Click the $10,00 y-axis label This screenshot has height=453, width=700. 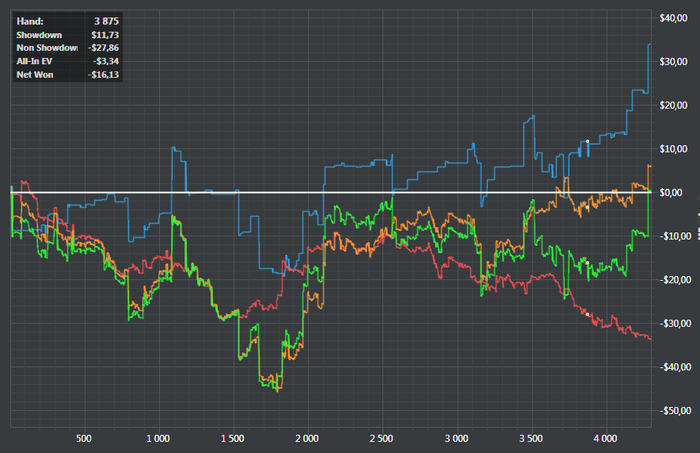pos(673,149)
